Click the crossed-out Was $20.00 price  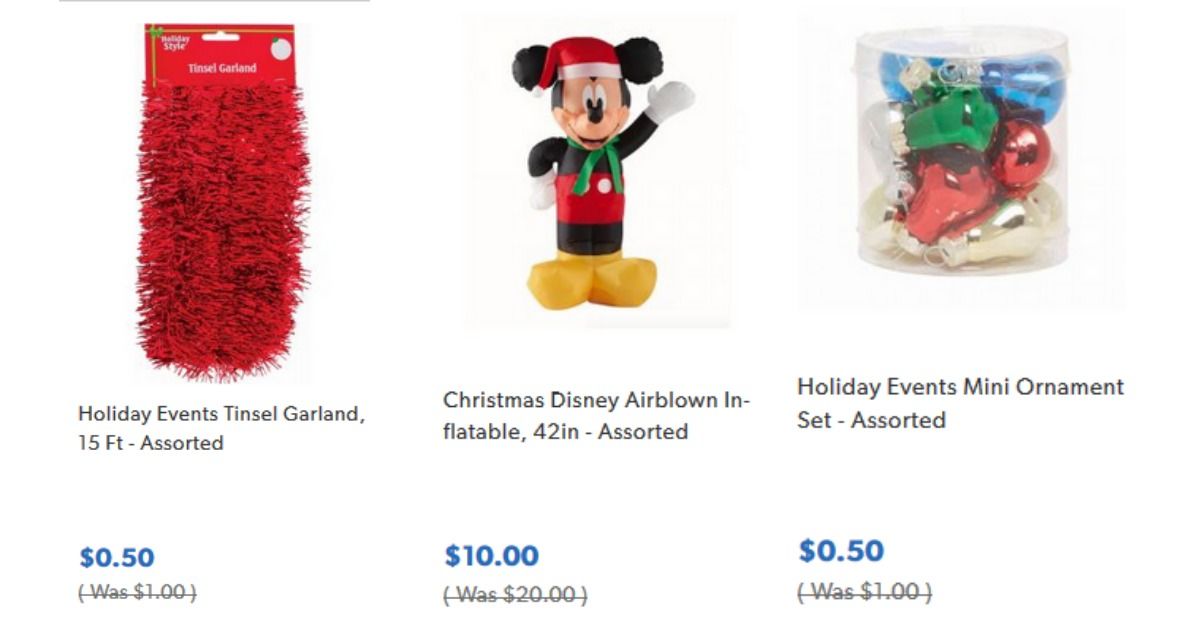[515, 595]
